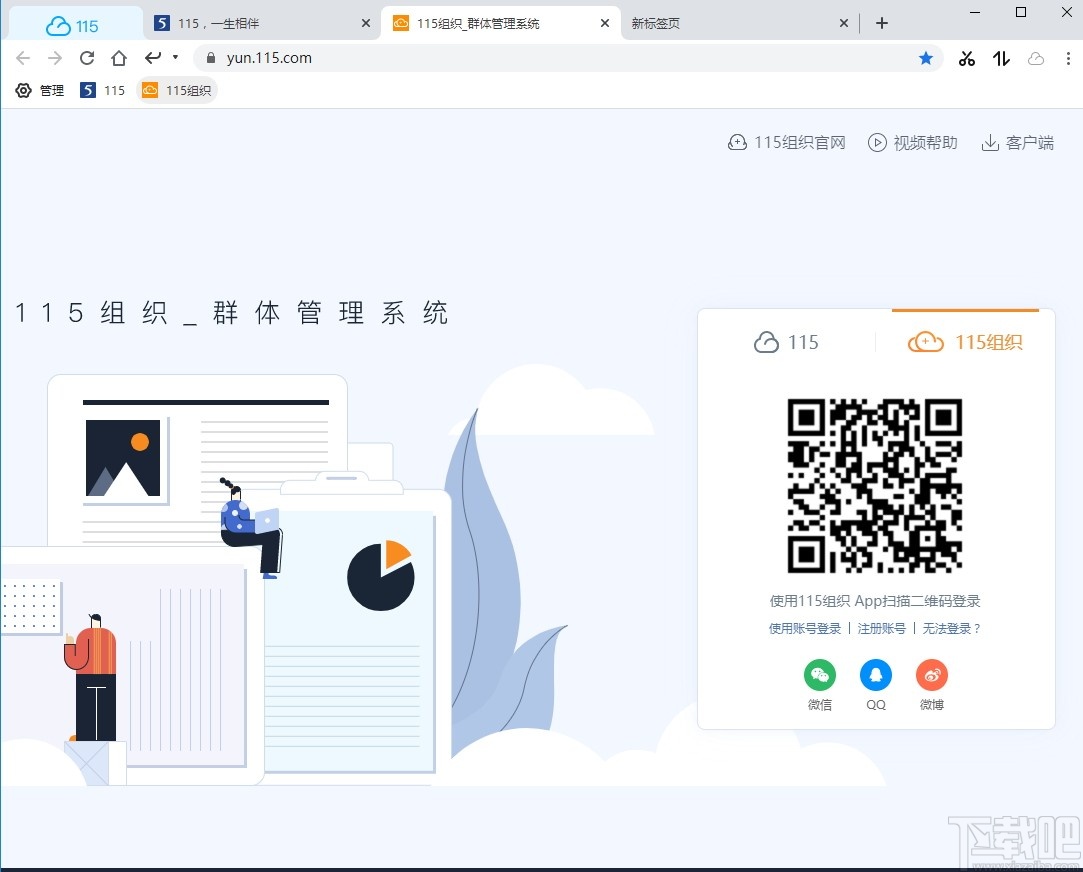Choose '使用账号登录' account login
1083x872 pixels.
[x=805, y=628]
